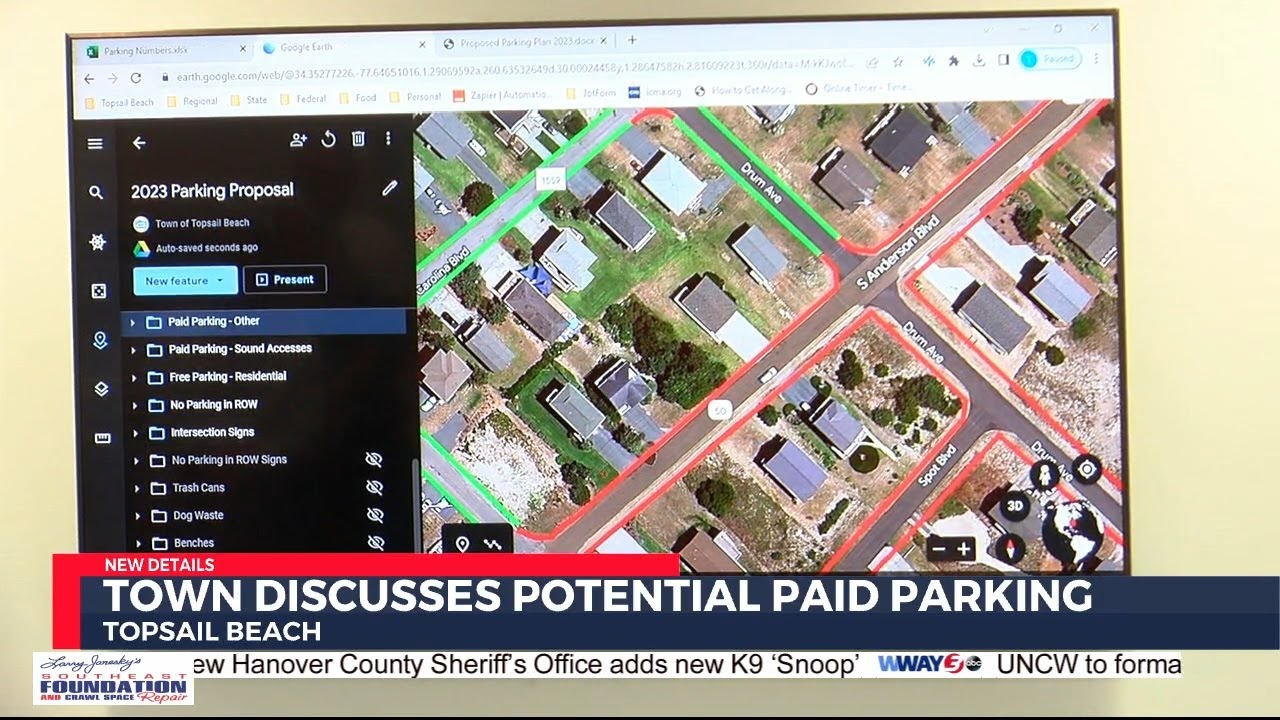Open the Chrome three-dot menu

pyautogui.click(x=1094, y=58)
